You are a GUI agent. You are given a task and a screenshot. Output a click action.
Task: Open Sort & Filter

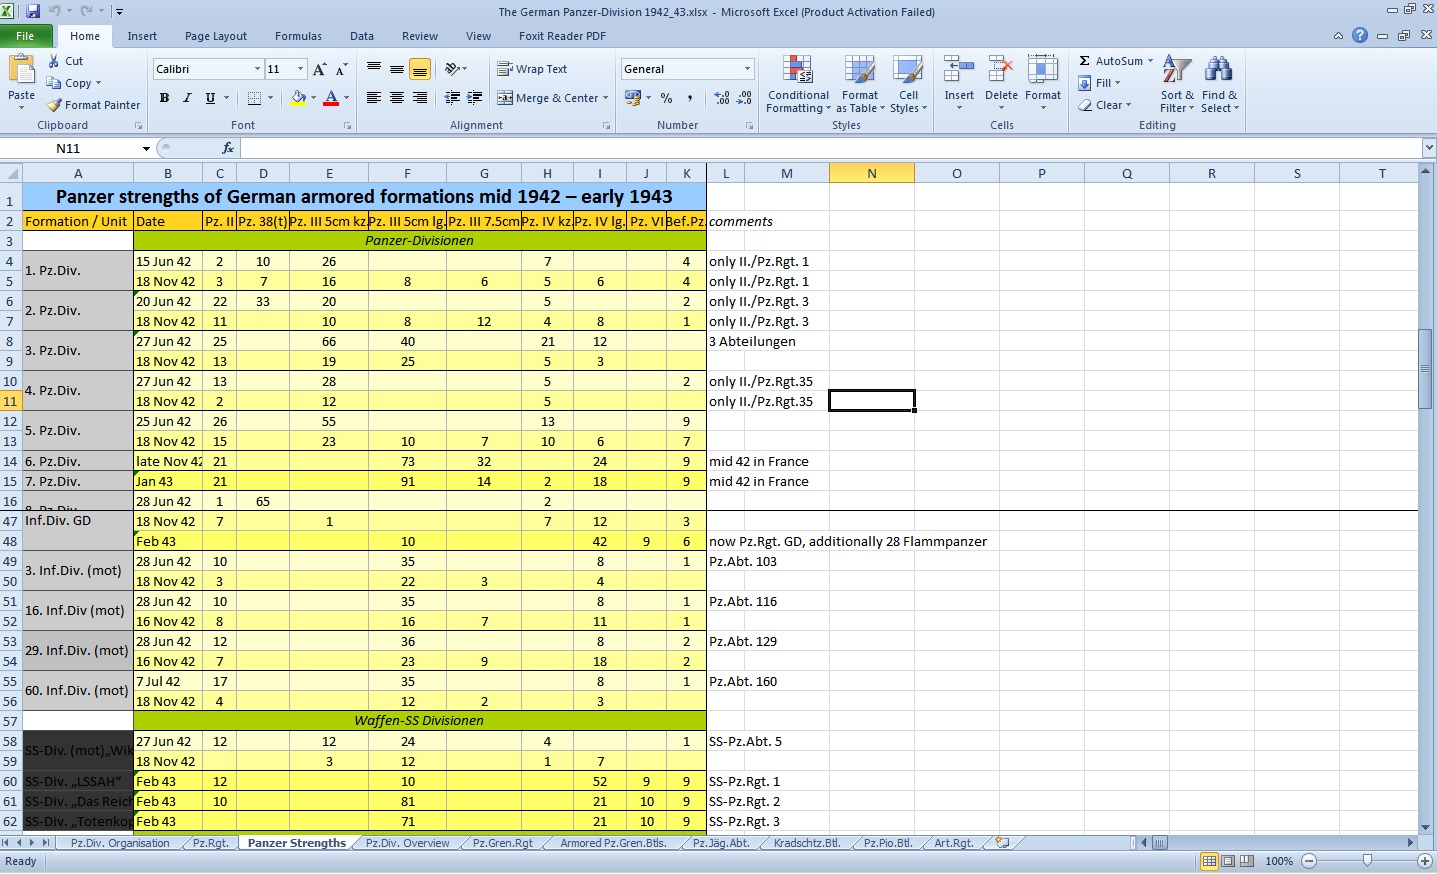pos(1177,84)
